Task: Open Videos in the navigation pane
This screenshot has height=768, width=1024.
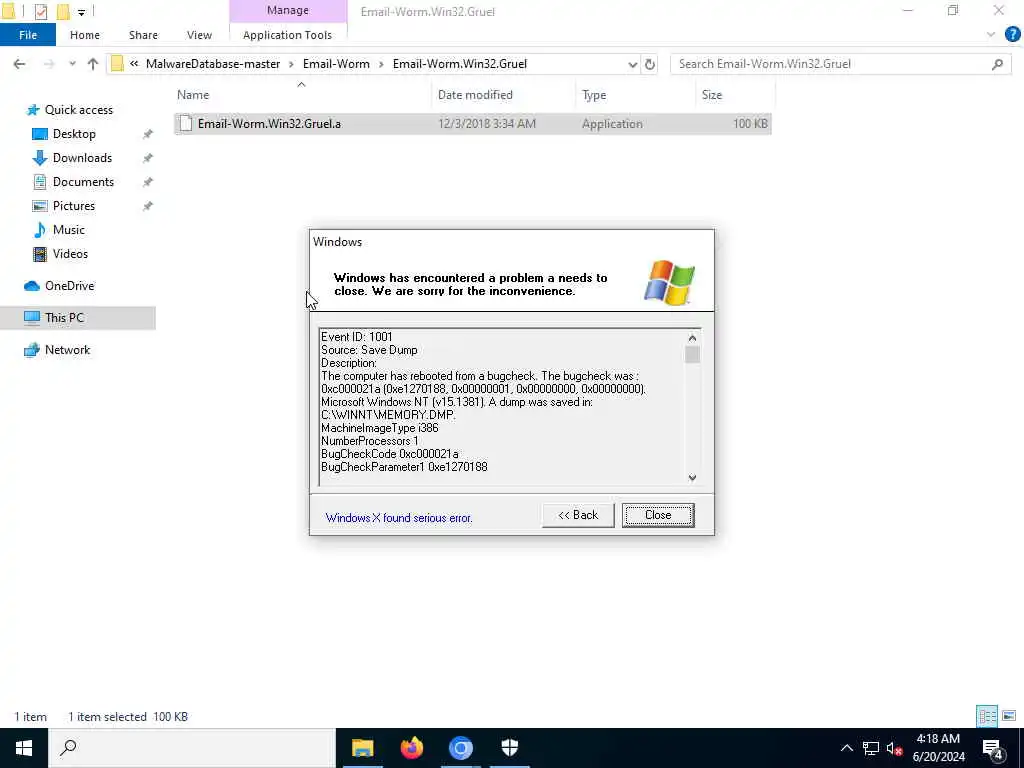Action: point(70,254)
